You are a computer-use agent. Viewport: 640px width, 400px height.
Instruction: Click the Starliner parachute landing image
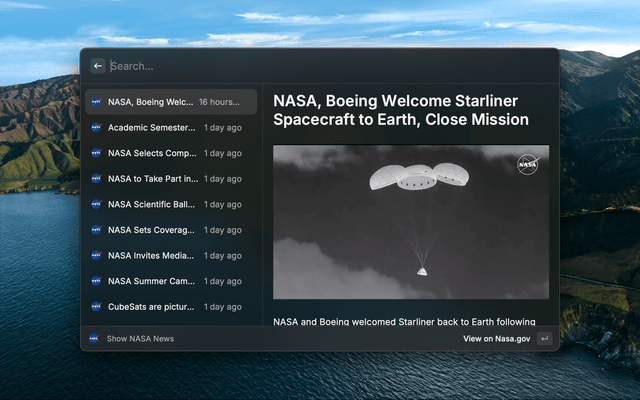click(410, 222)
